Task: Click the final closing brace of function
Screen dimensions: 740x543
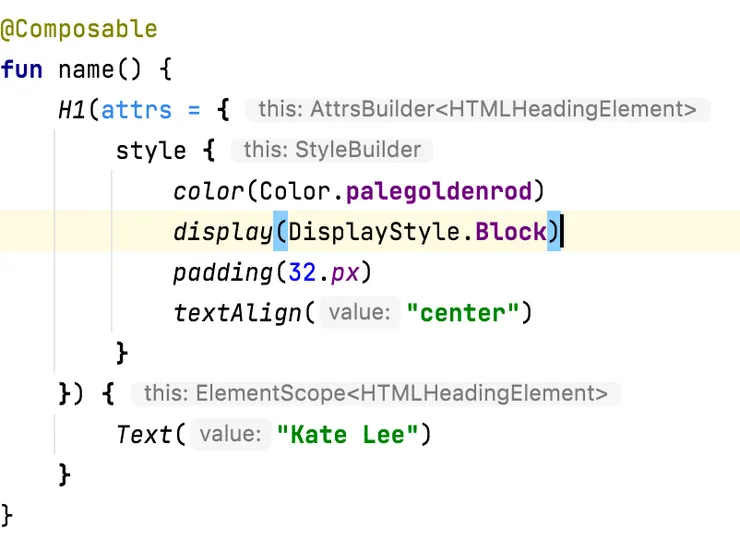Action: [x=7, y=515]
